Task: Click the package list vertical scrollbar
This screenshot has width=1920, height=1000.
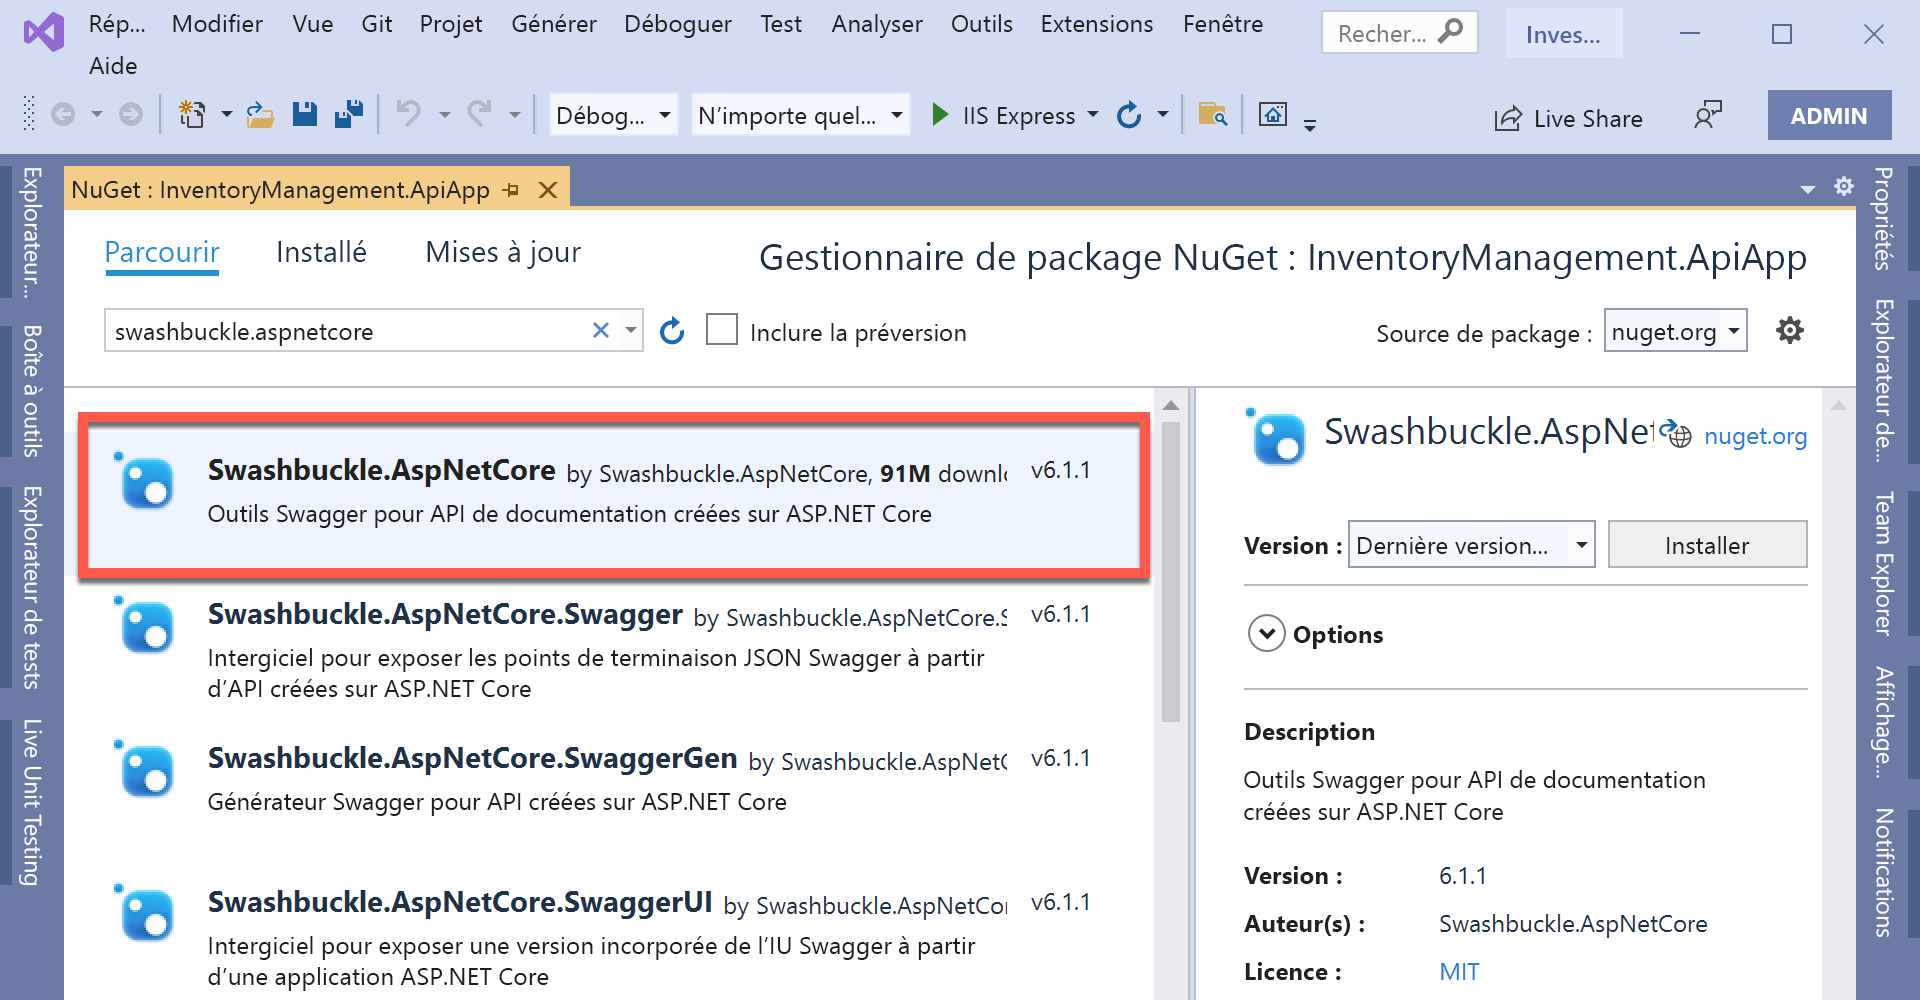Action: coord(1171,572)
